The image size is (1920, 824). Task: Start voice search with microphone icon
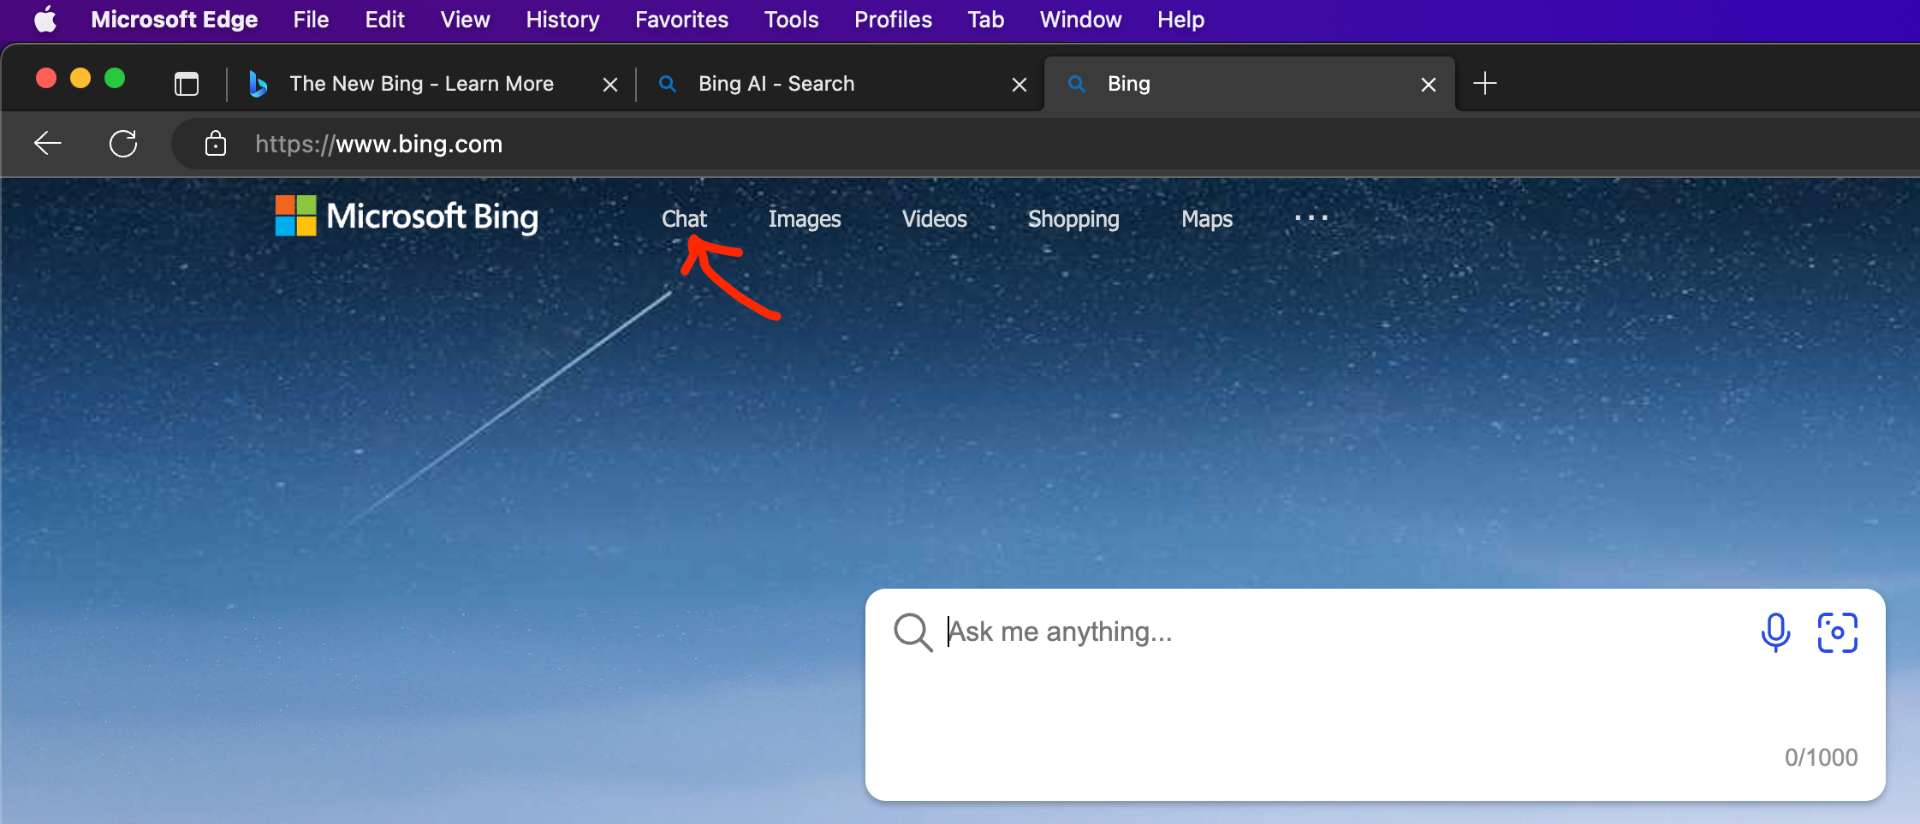(x=1776, y=632)
